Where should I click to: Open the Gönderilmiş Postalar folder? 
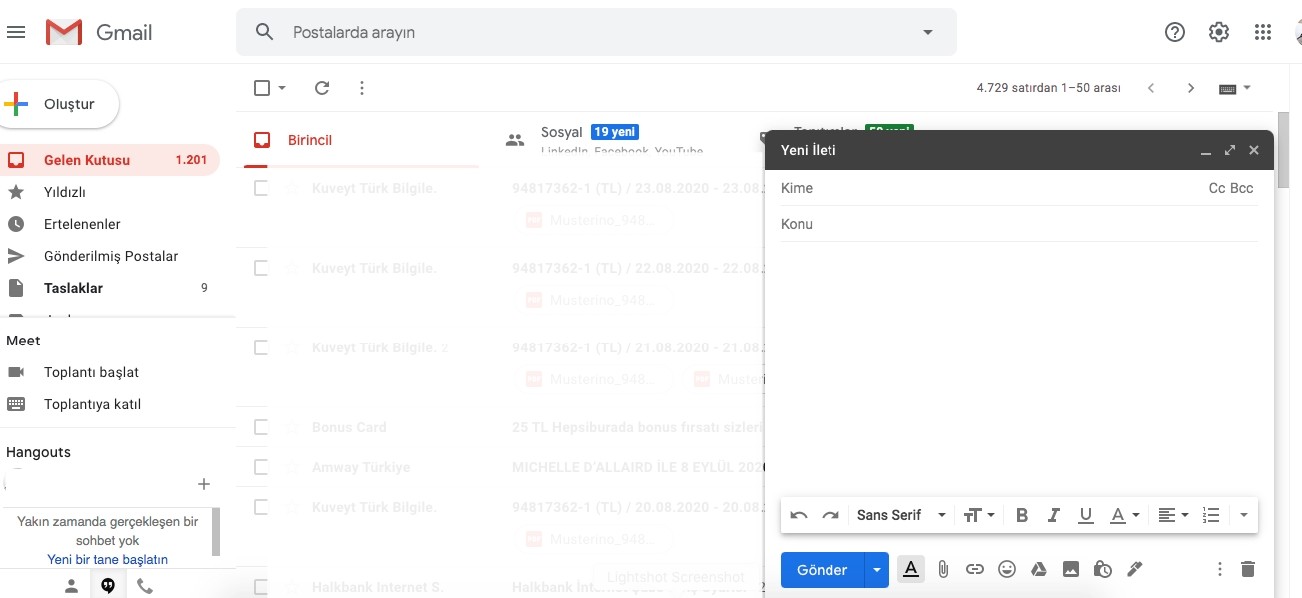(110, 256)
